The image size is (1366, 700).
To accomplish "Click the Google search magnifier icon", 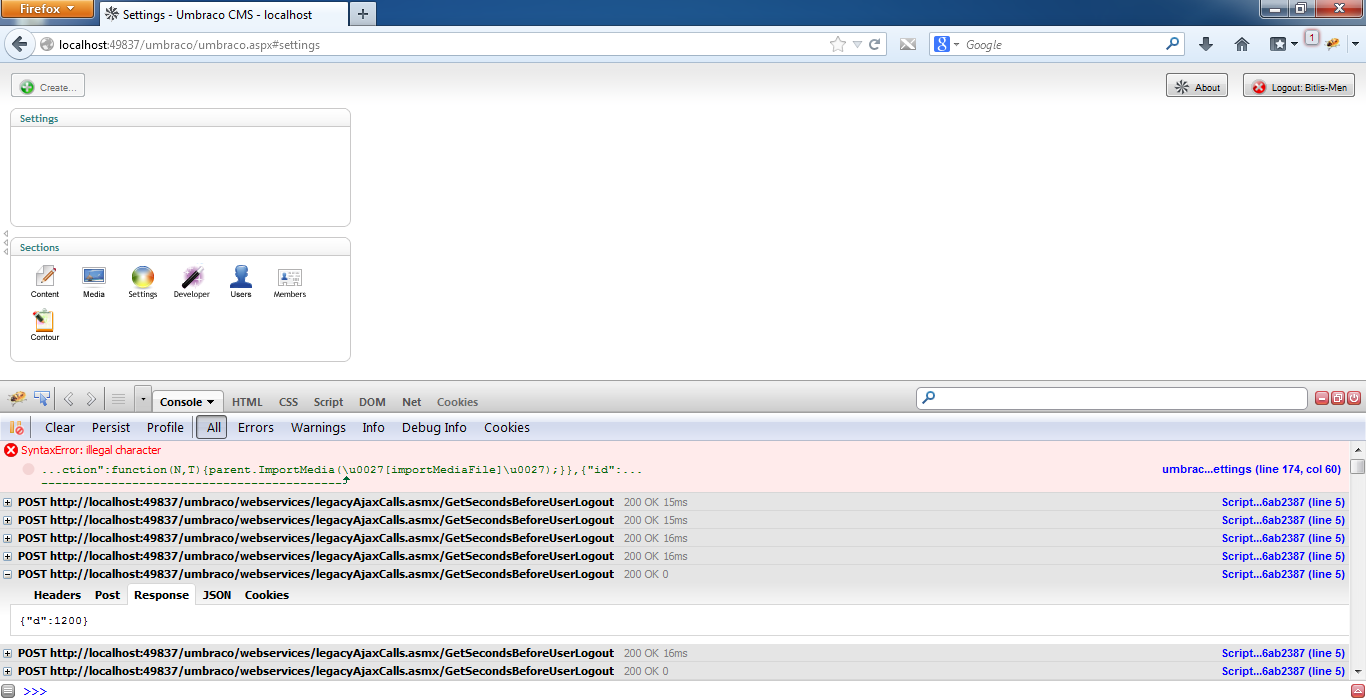I will pyautogui.click(x=1173, y=44).
